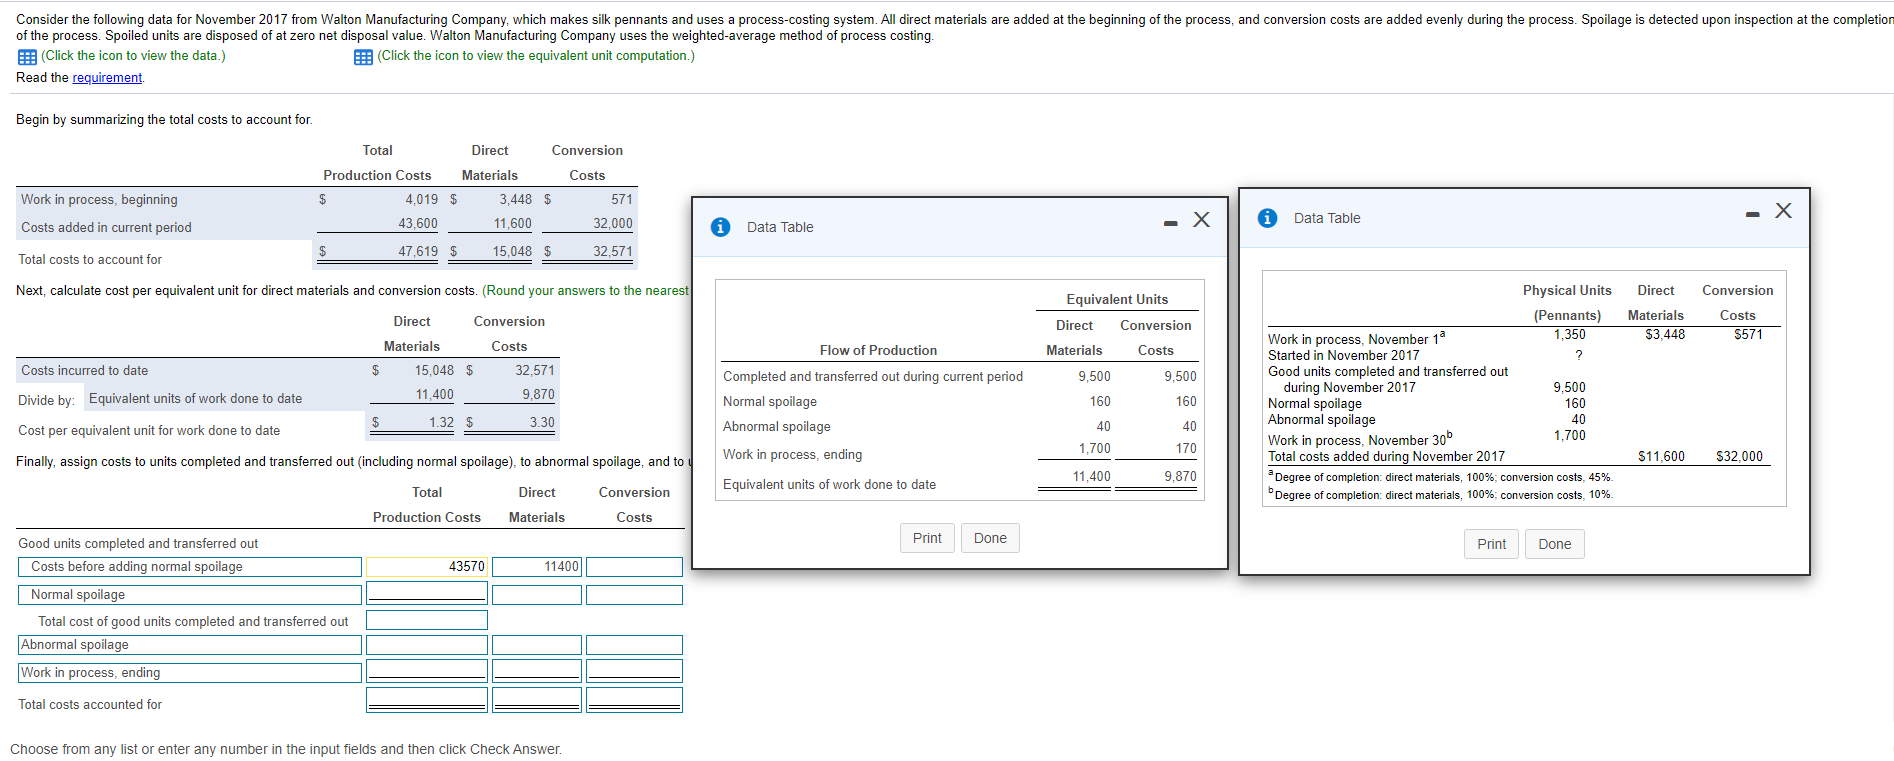Click 'Physical Units' column header in popup
The height and width of the screenshot is (761, 1894).
click(x=1567, y=291)
